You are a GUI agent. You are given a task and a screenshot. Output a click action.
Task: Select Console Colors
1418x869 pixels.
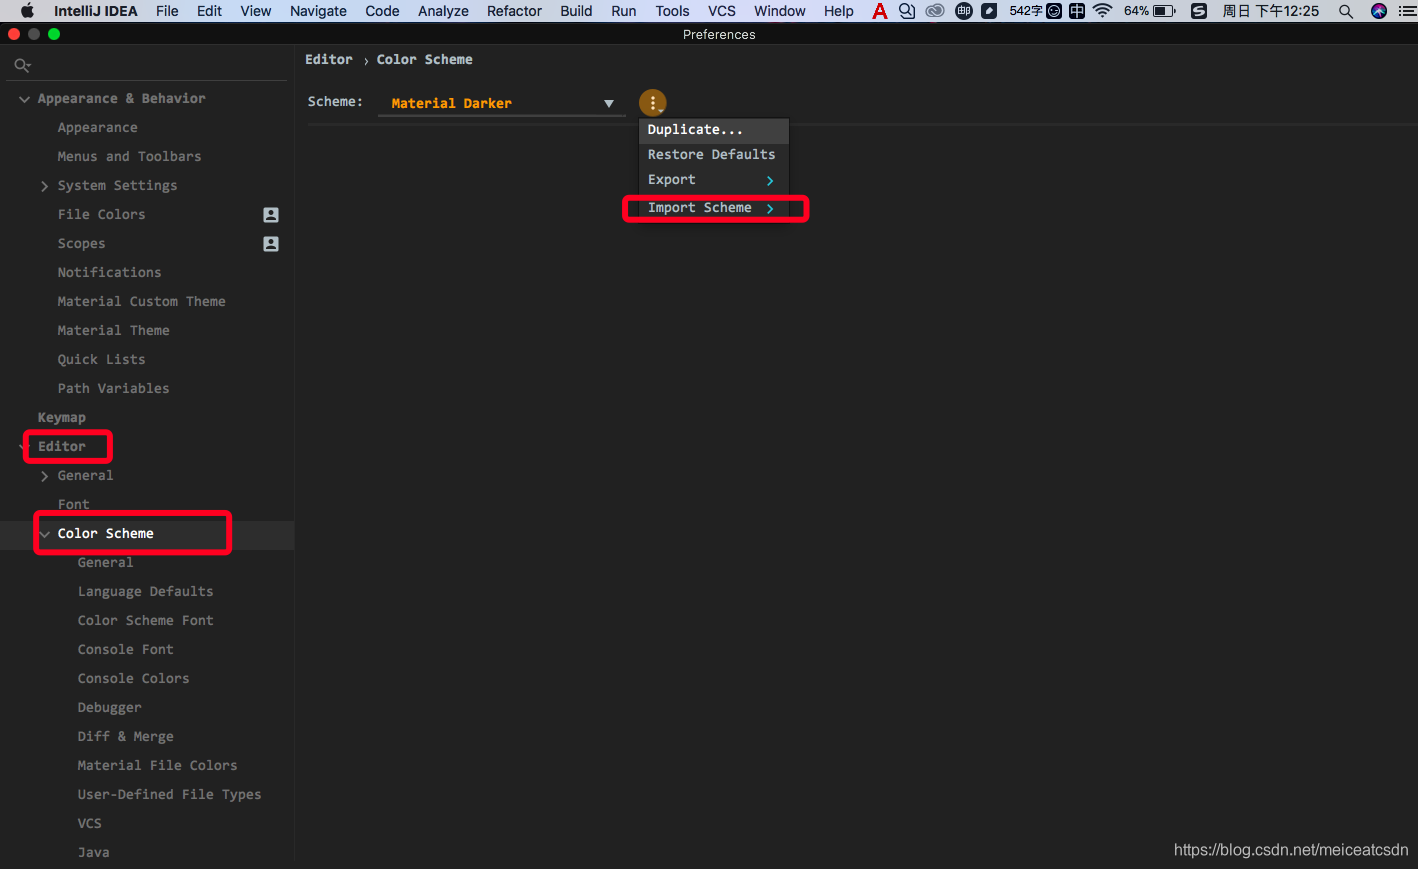point(133,679)
